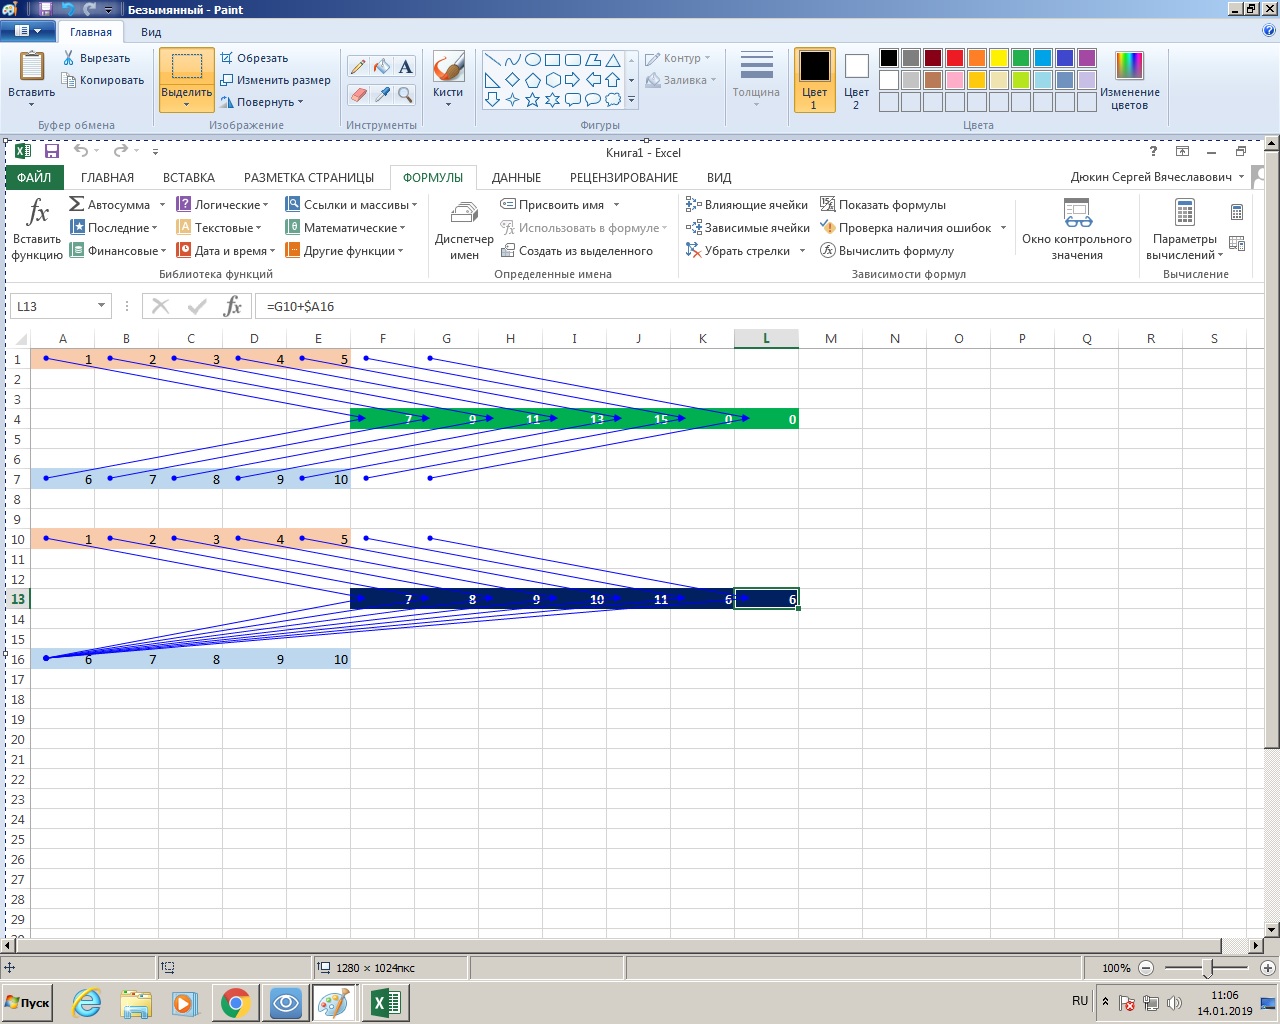Click the Диспетчер имен icon in Excel image
Image resolution: width=1280 pixels, height=1024 pixels.
(x=464, y=213)
